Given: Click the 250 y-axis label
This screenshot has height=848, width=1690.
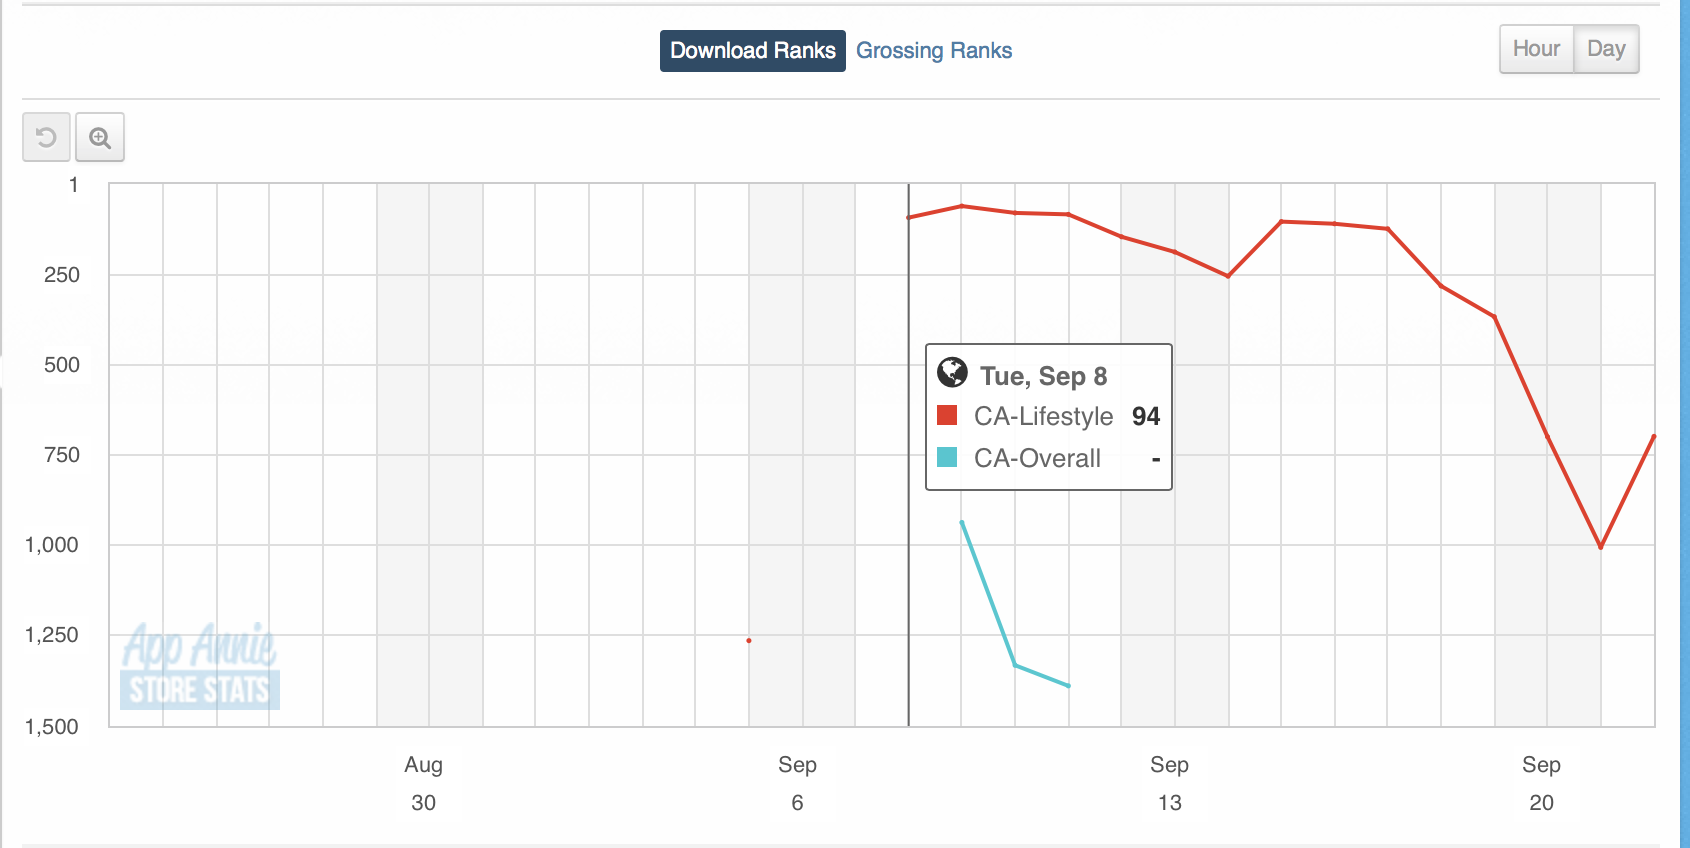Looking at the screenshot, I should click(x=62, y=275).
